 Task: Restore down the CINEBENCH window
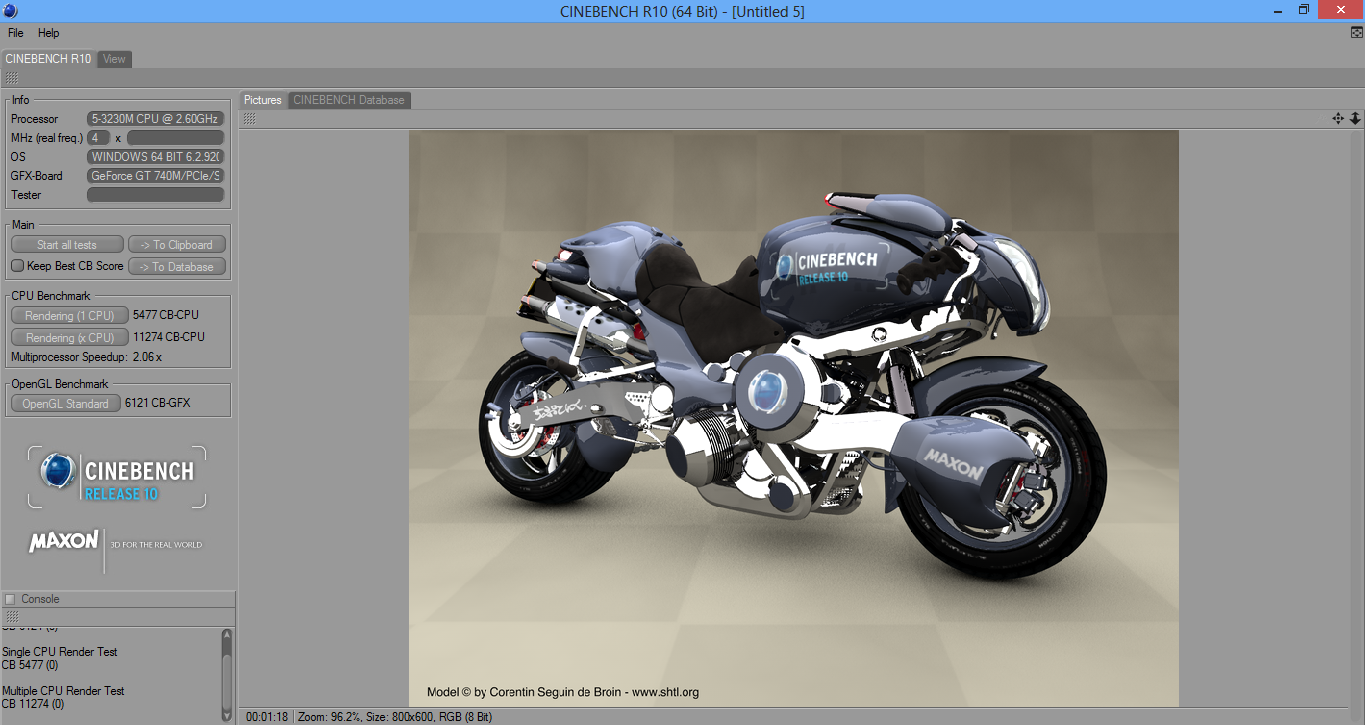coord(1304,10)
